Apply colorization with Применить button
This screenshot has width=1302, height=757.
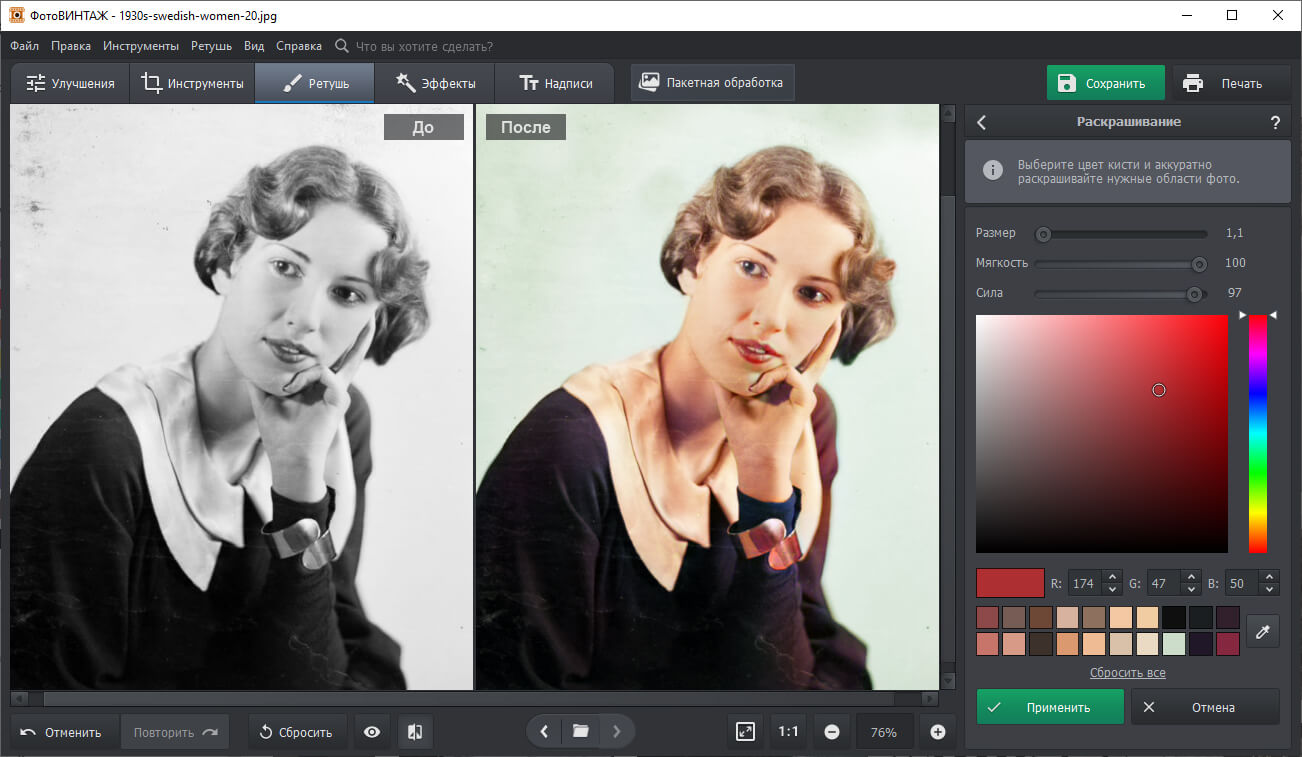[1050, 707]
